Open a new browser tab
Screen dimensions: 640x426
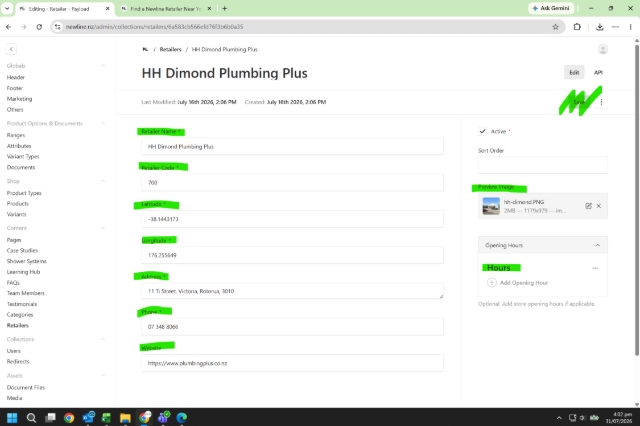pyautogui.click(x=224, y=8)
